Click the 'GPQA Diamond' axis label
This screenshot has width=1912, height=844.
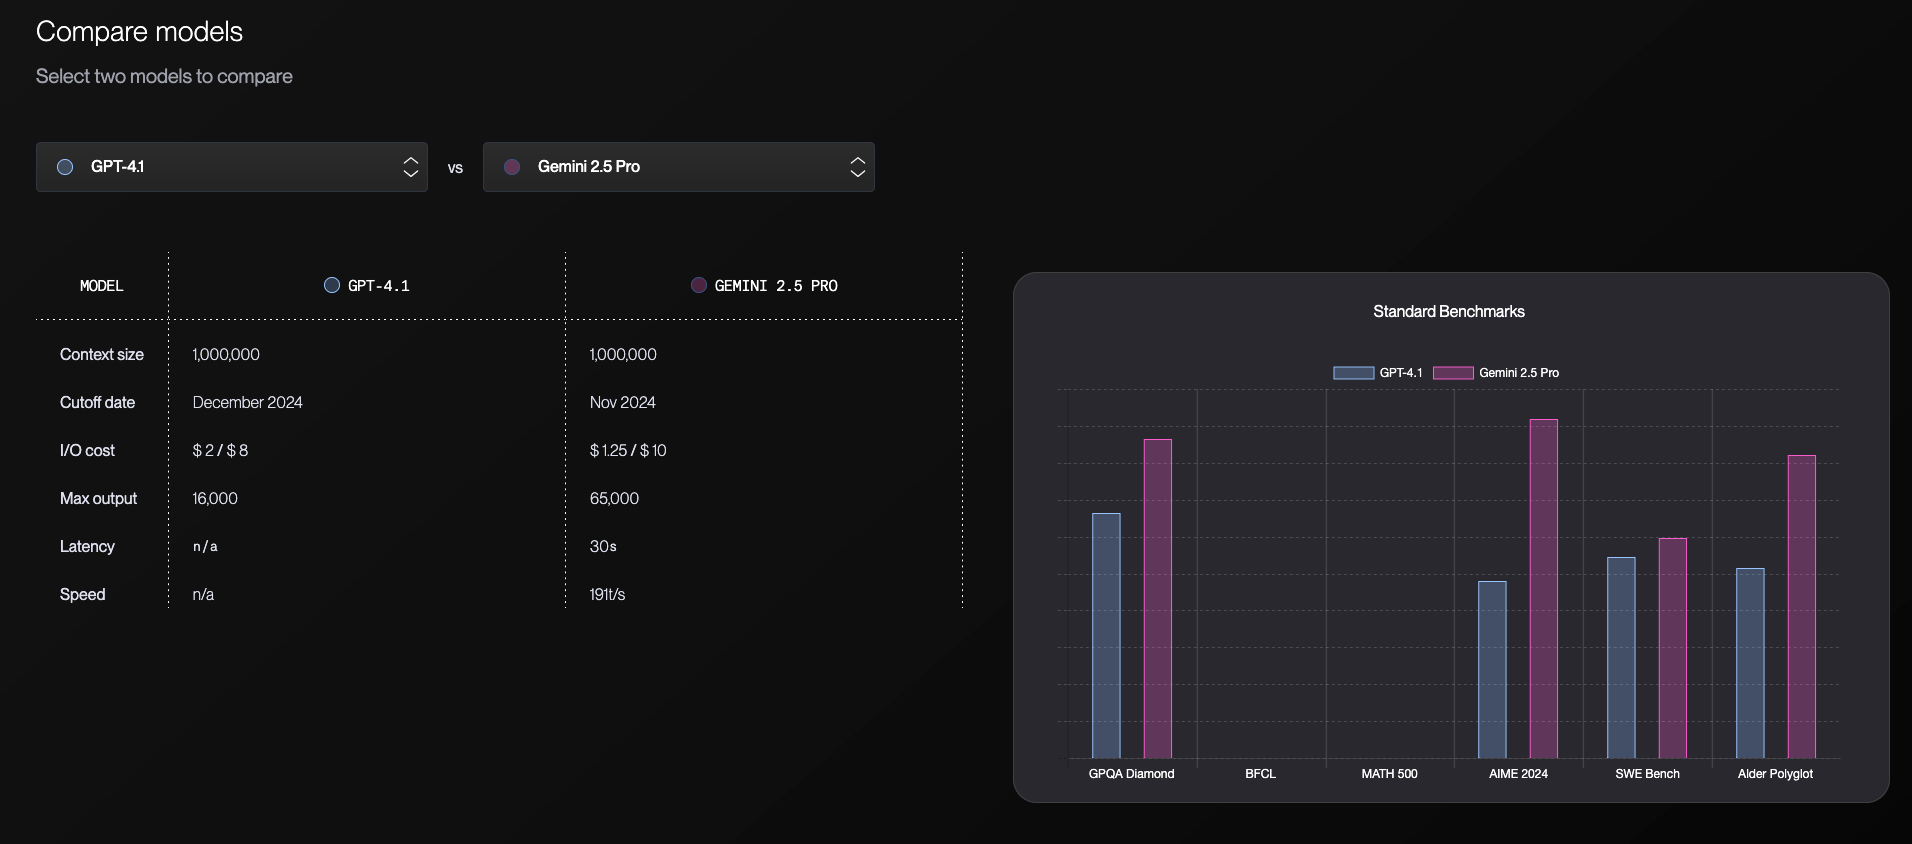pyautogui.click(x=1131, y=774)
